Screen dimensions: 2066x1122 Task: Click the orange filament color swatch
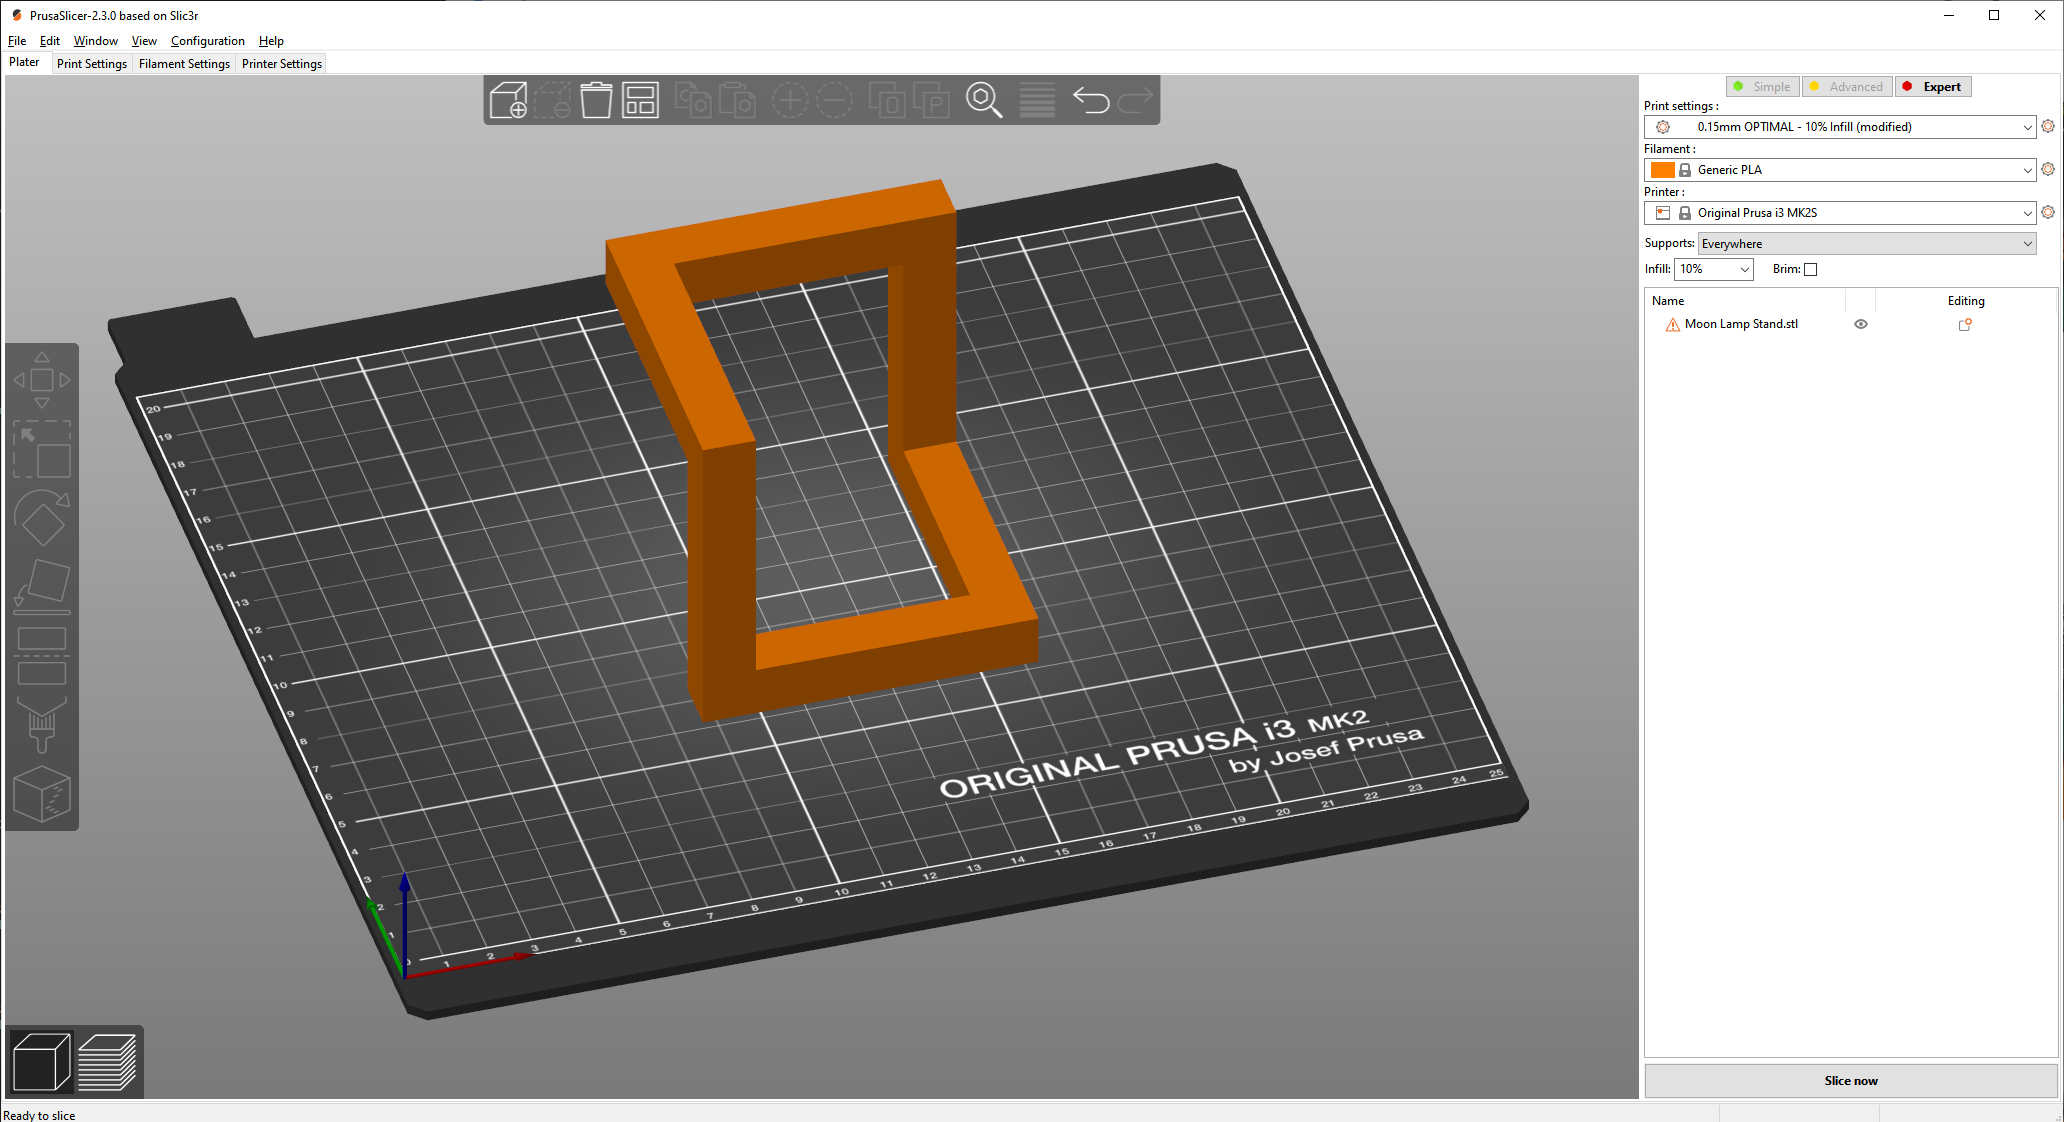point(1662,170)
